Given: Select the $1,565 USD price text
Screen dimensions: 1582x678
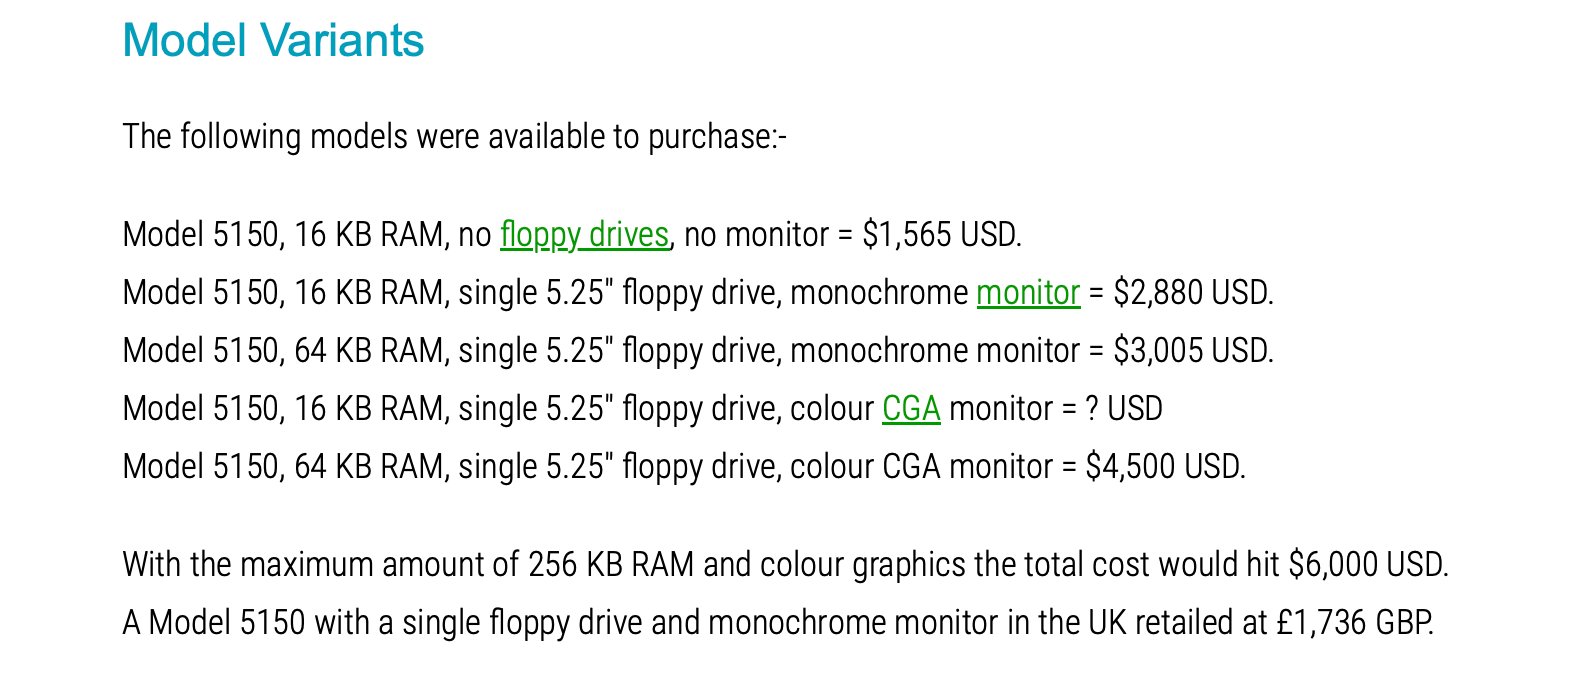Looking at the screenshot, I should 940,235.
